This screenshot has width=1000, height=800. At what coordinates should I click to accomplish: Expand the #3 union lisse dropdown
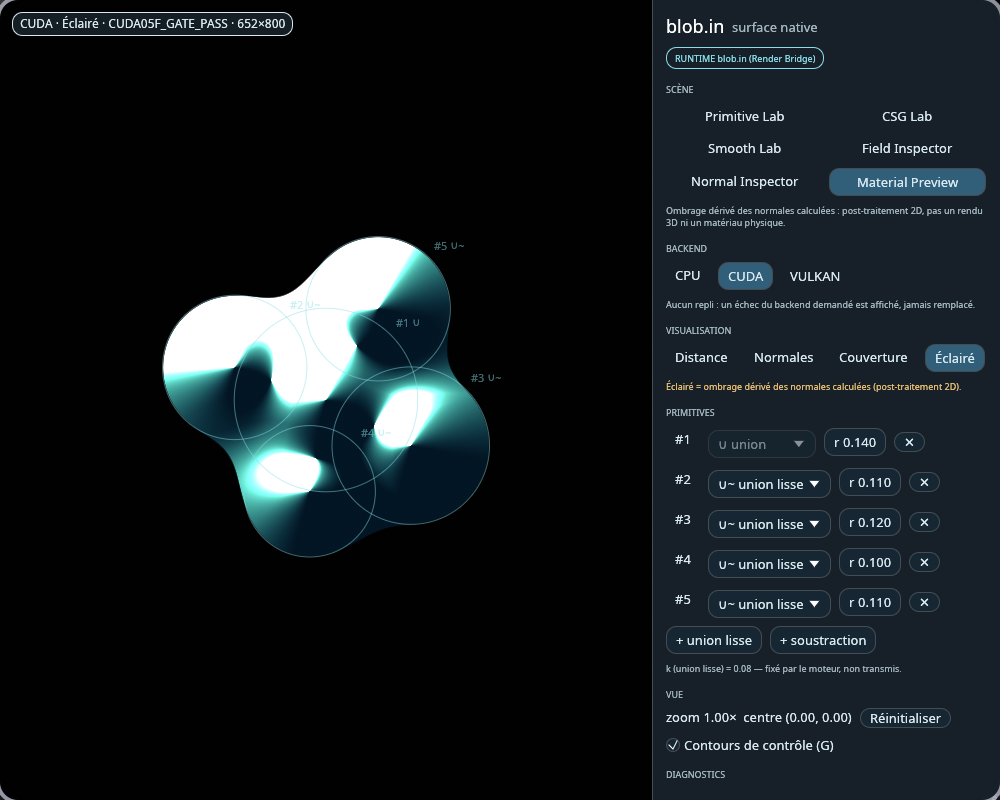coord(769,524)
